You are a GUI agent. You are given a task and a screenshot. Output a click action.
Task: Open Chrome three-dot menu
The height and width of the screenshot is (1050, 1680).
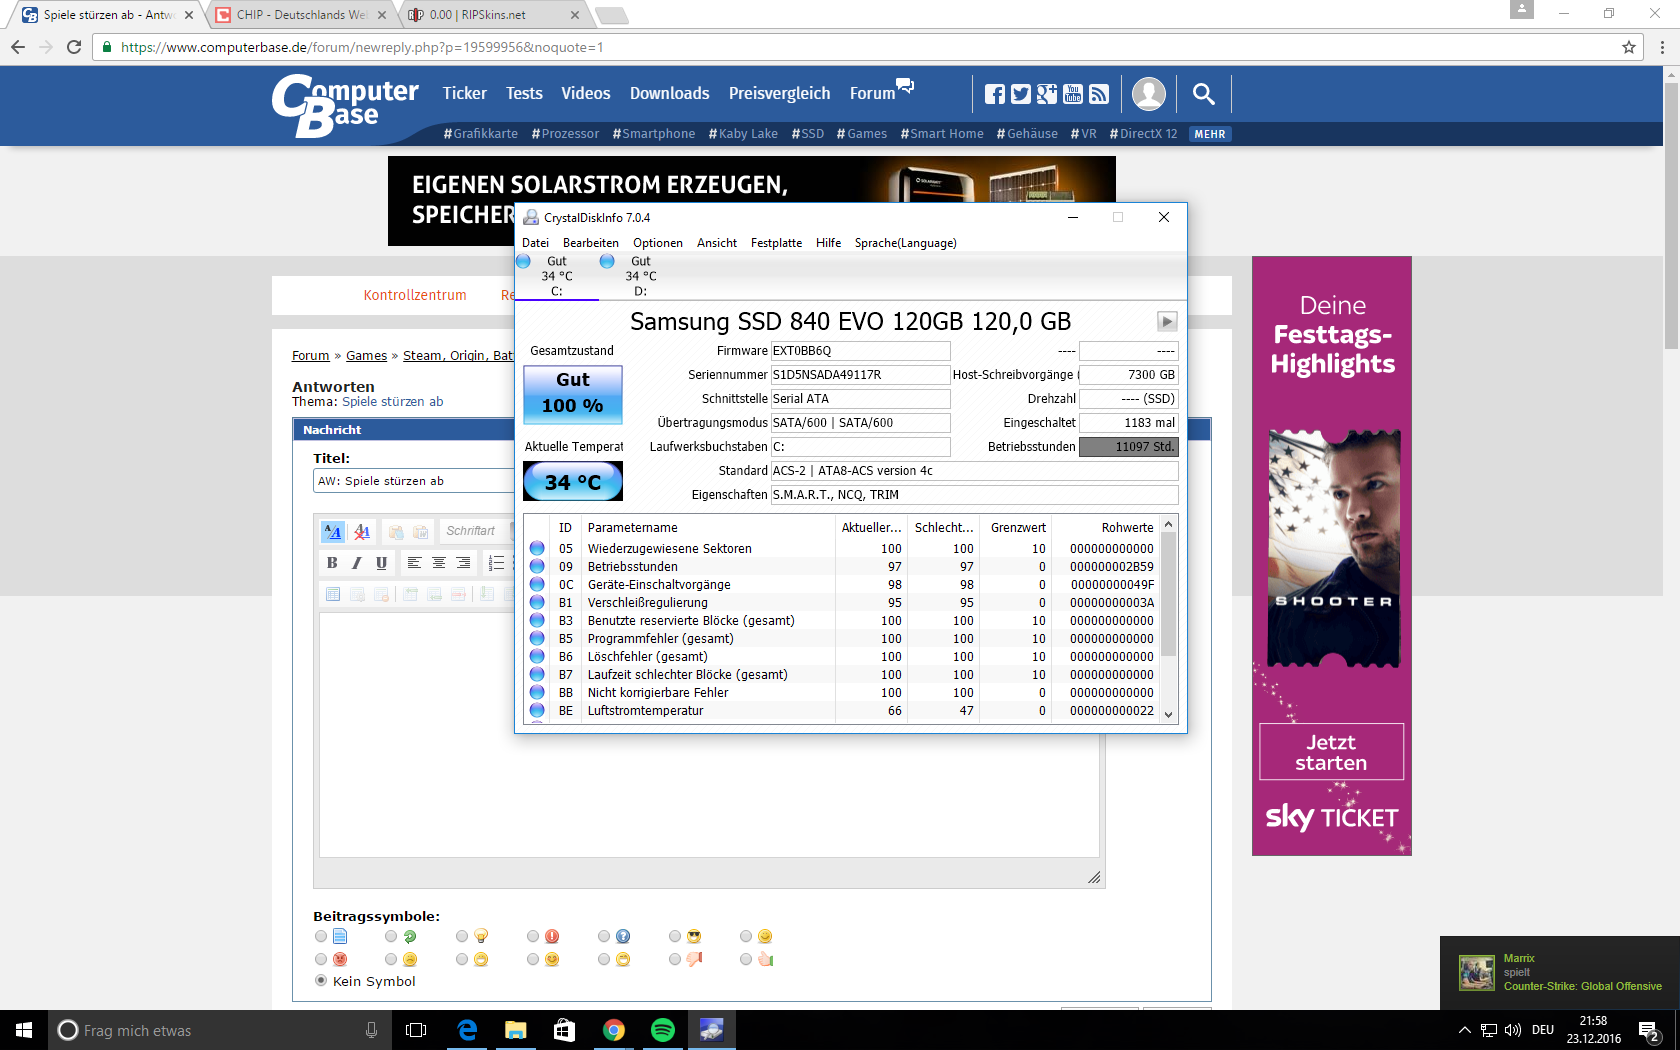point(1662,47)
